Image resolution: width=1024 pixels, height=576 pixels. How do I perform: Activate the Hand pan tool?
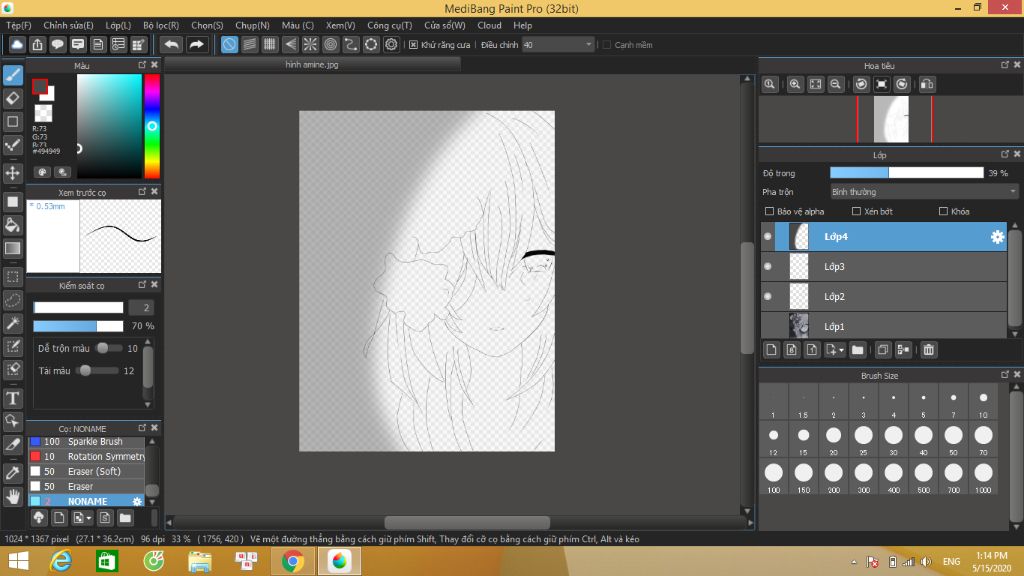point(13,497)
